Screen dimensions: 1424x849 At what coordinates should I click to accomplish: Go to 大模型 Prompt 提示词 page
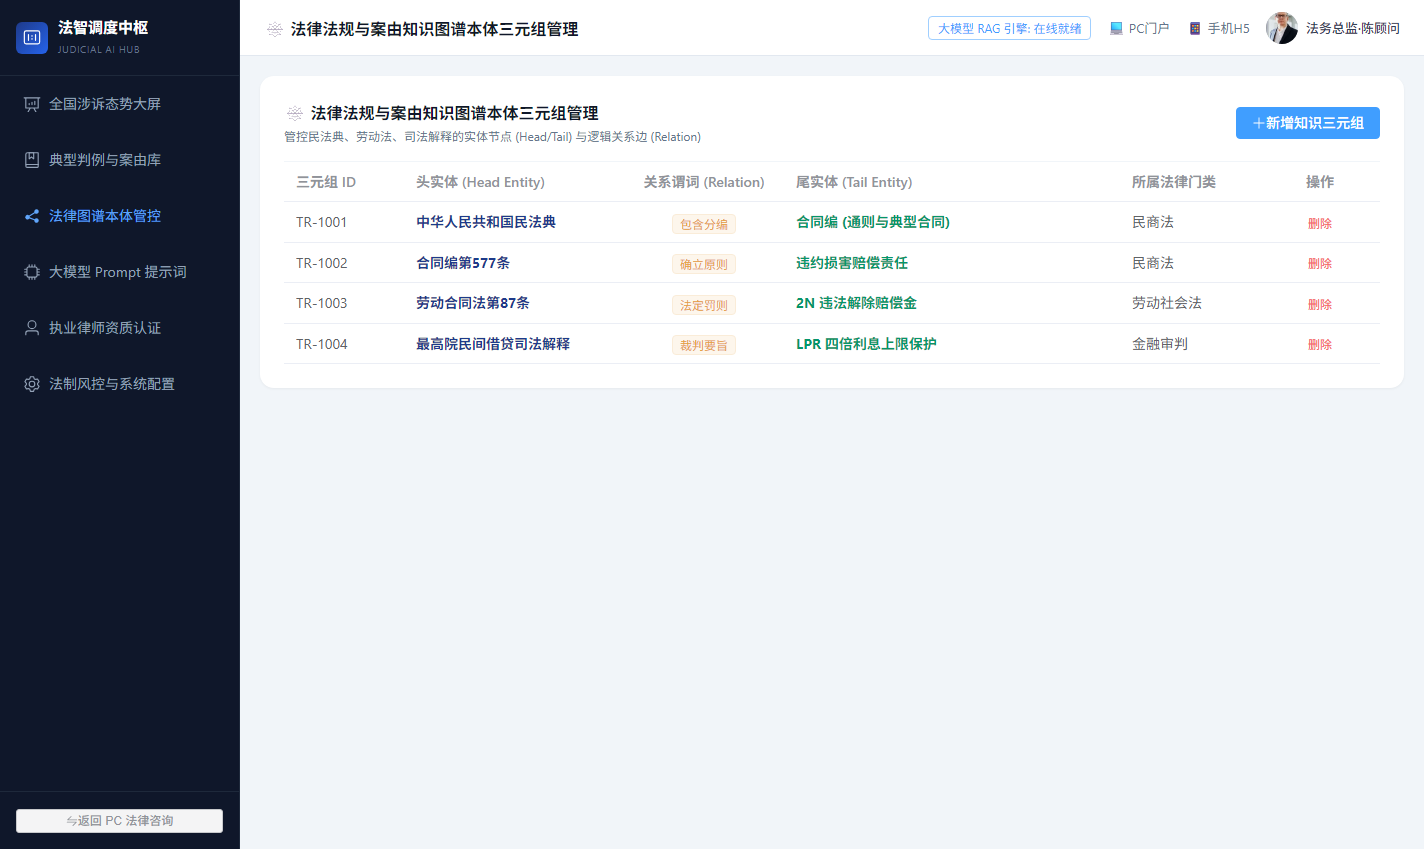pyautogui.click(x=120, y=272)
